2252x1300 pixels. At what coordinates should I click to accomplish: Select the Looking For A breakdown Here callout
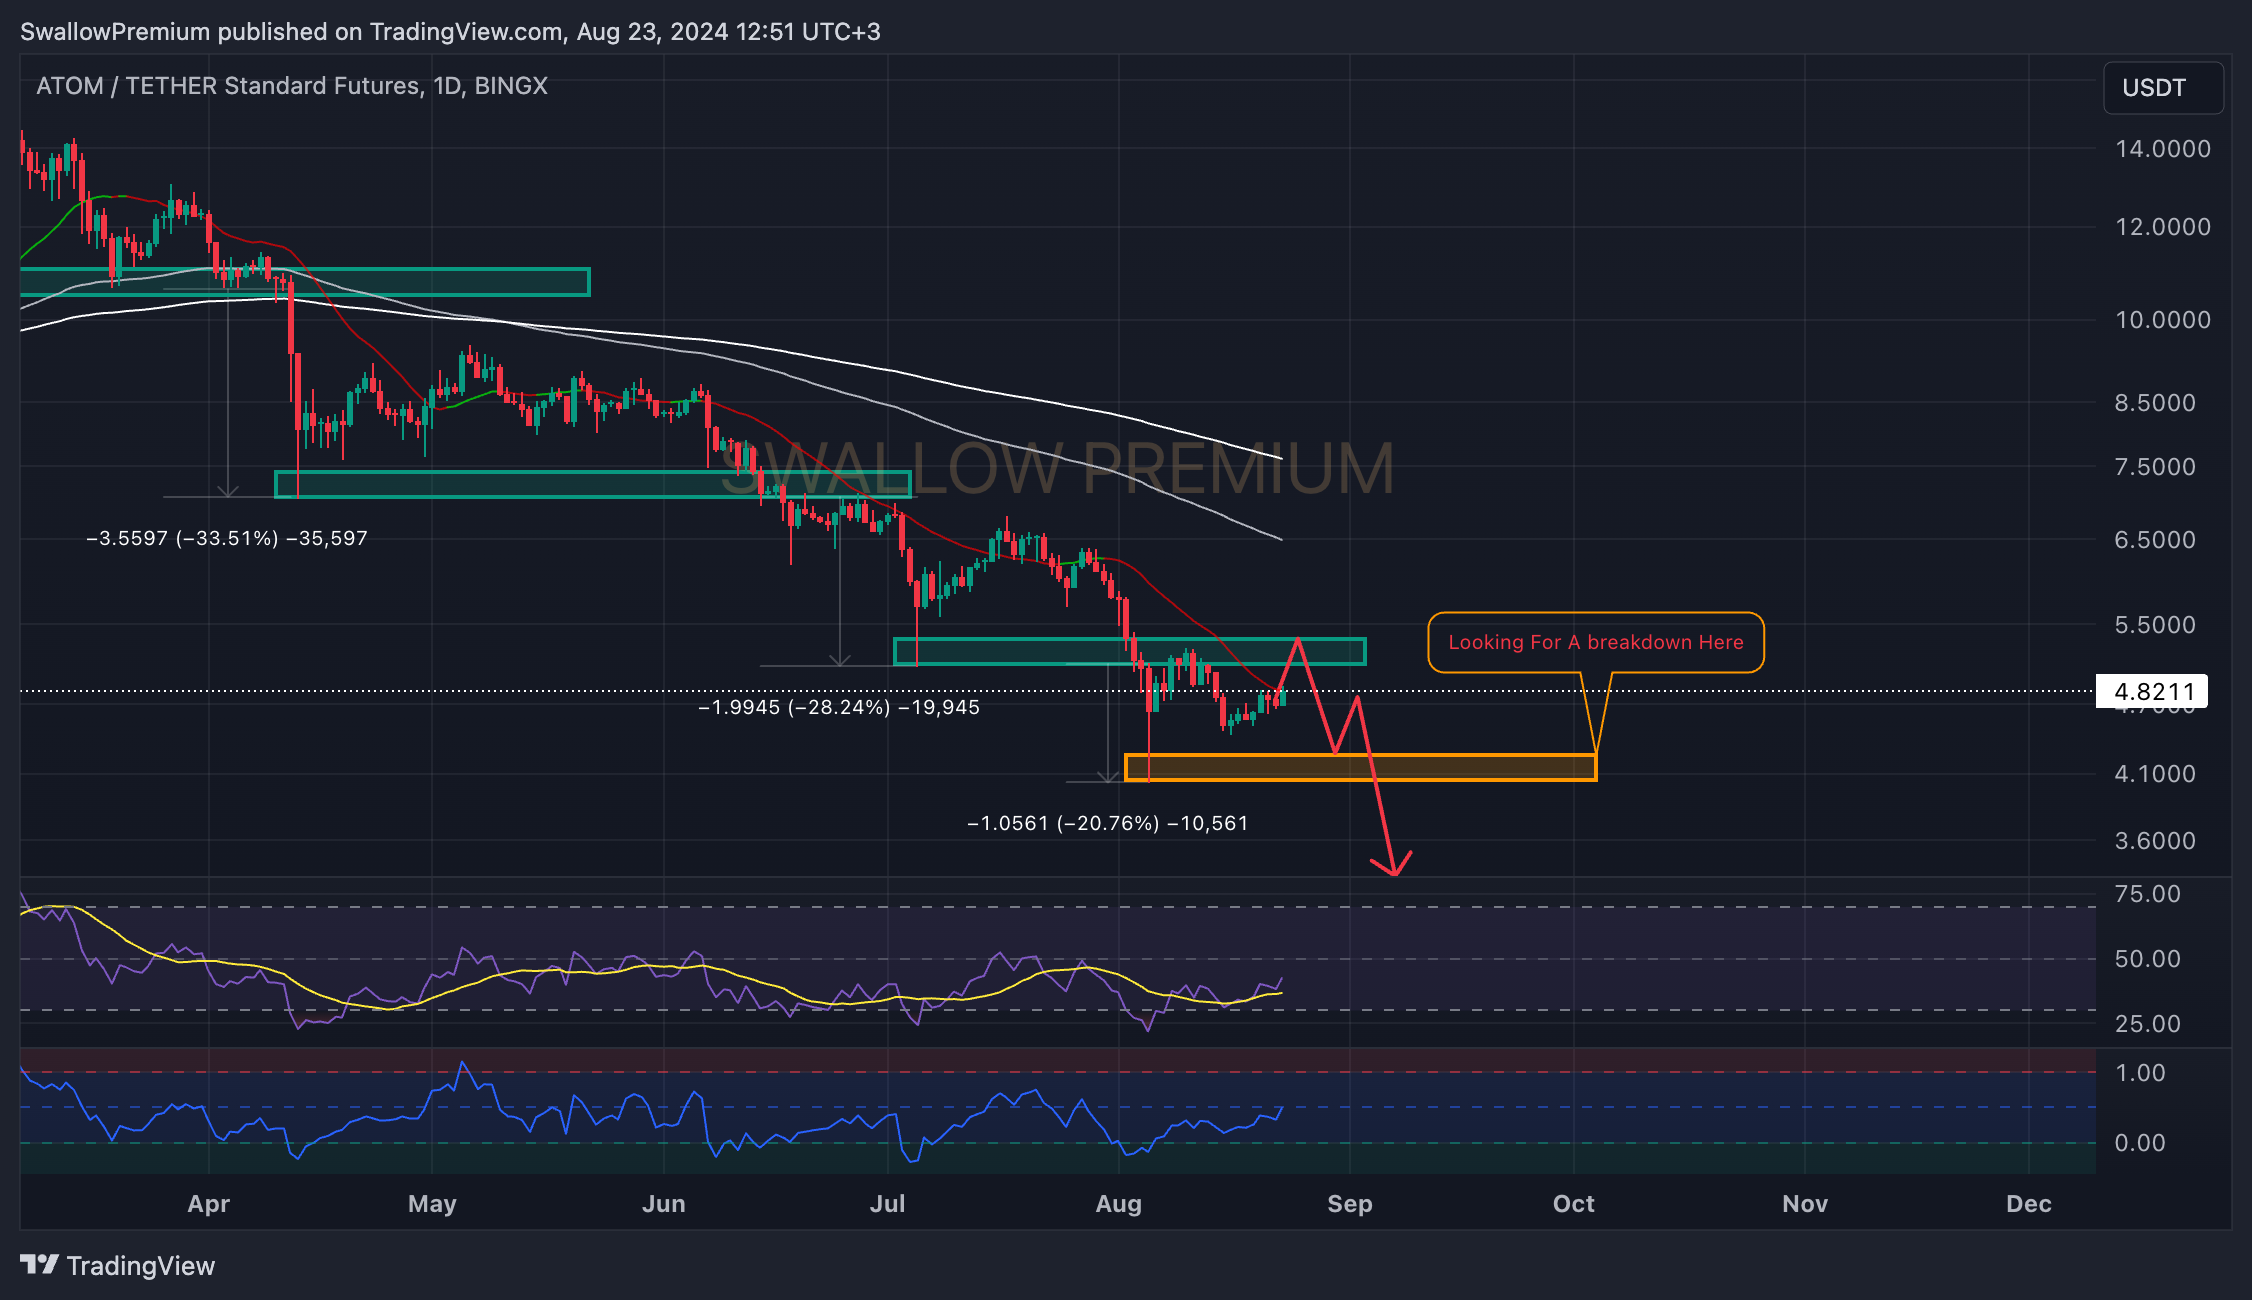pyautogui.click(x=1596, y=642)
